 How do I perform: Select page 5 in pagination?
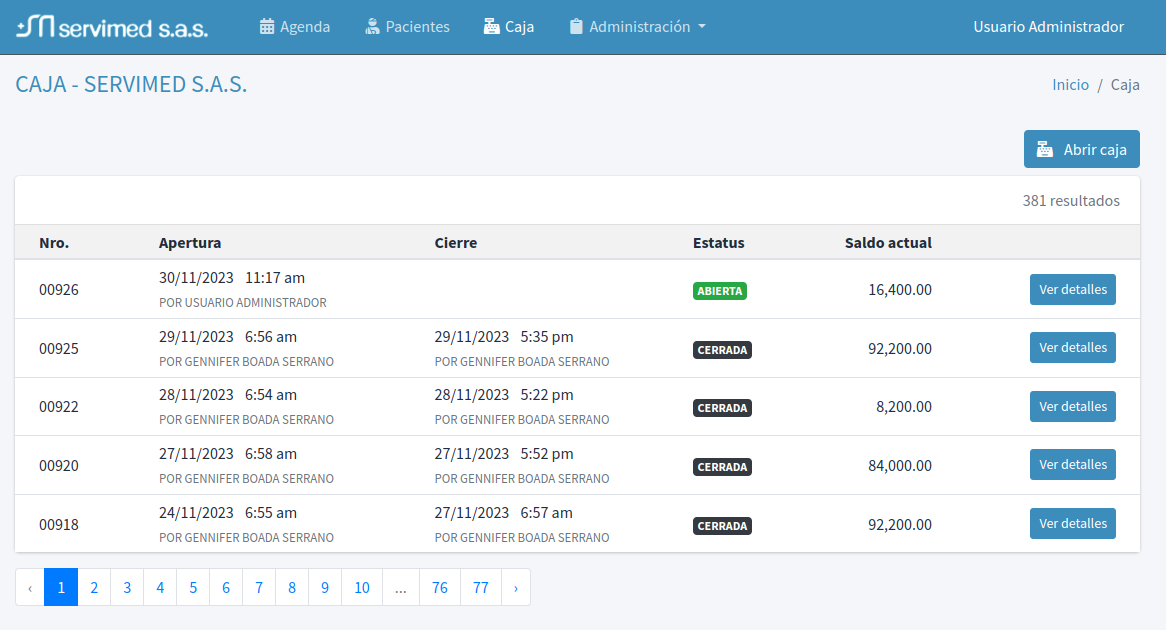coord(193,588)
